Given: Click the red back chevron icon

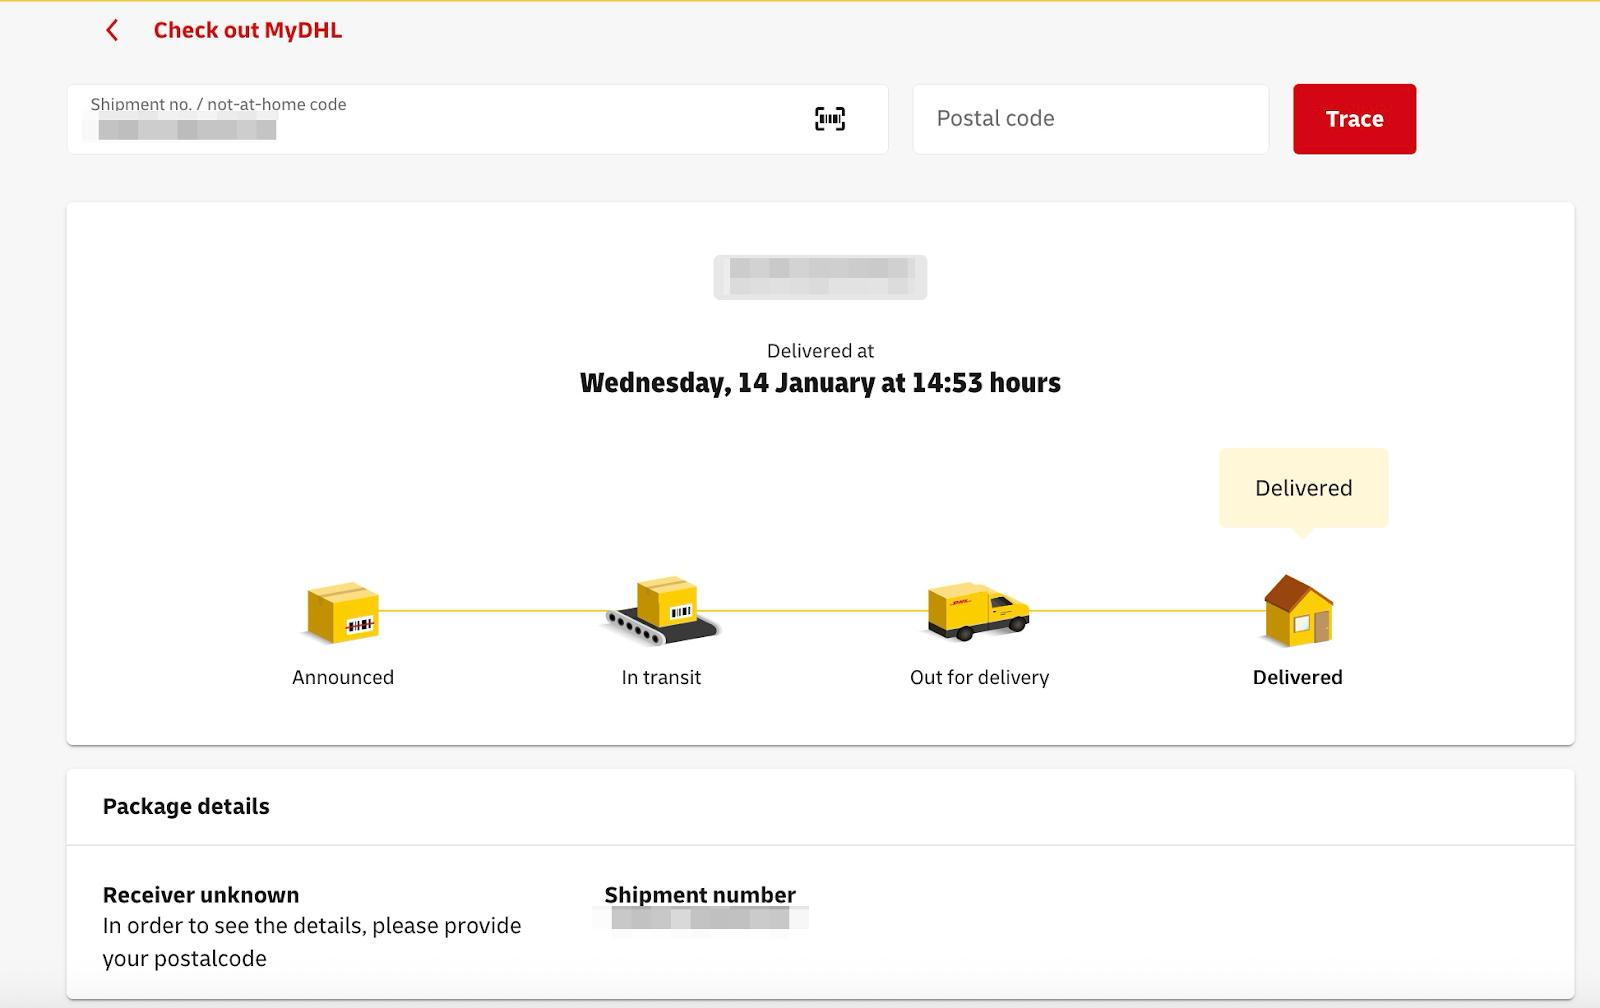Looking at the screenshot, I should (x=112, y=31).
